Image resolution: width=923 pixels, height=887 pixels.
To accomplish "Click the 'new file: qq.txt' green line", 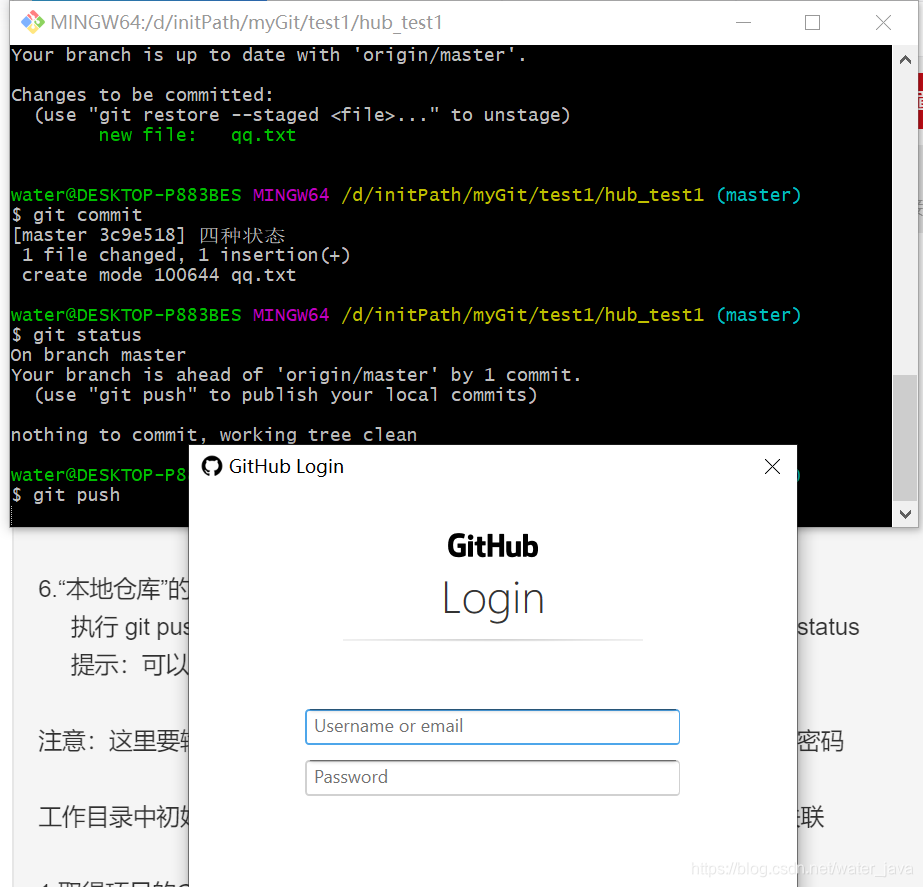I will coord(197,135).
